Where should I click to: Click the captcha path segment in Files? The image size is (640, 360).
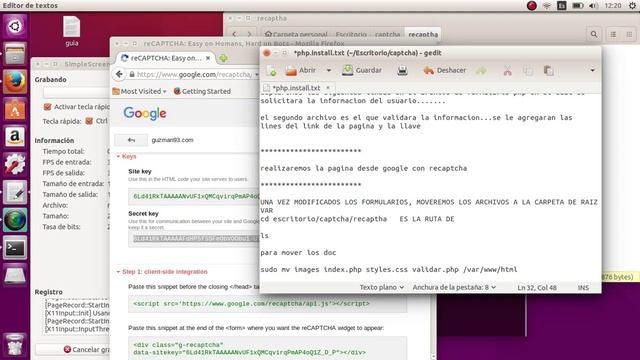387,34
